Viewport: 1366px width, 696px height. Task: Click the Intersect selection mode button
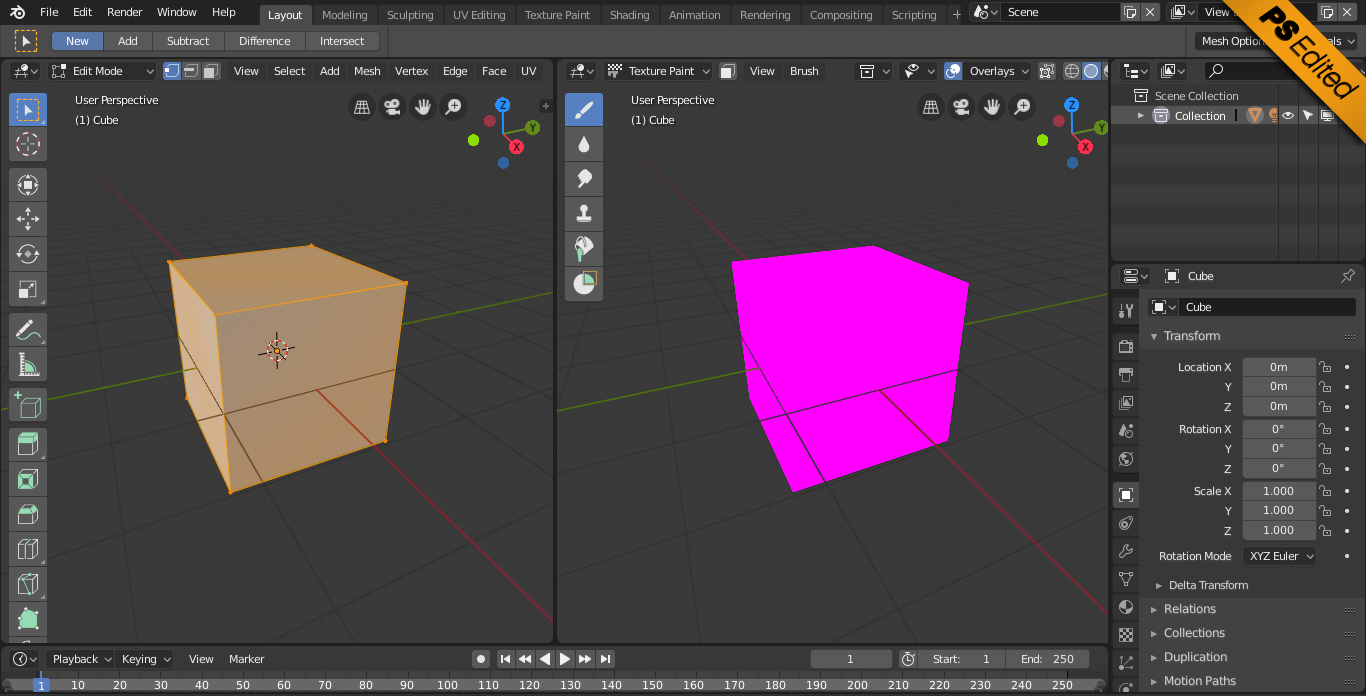pyautogui.click(x=342, y=41)
